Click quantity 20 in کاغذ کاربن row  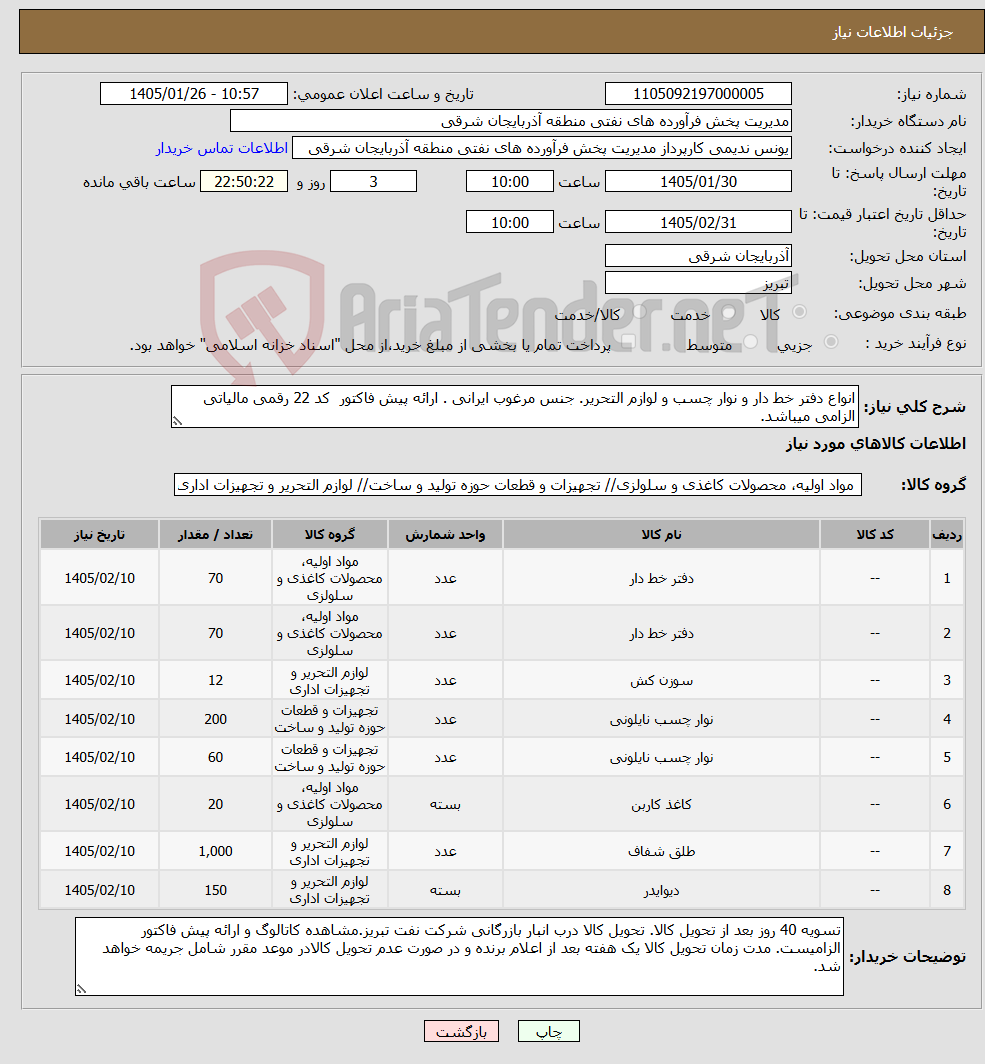coord(215,804)
